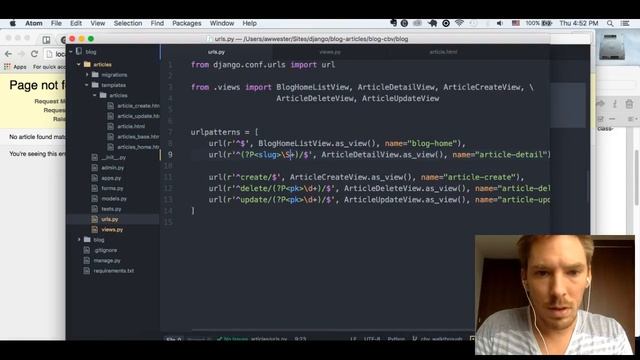Open the Selection menu
640x360 pixels.
(x=128, y=23)
